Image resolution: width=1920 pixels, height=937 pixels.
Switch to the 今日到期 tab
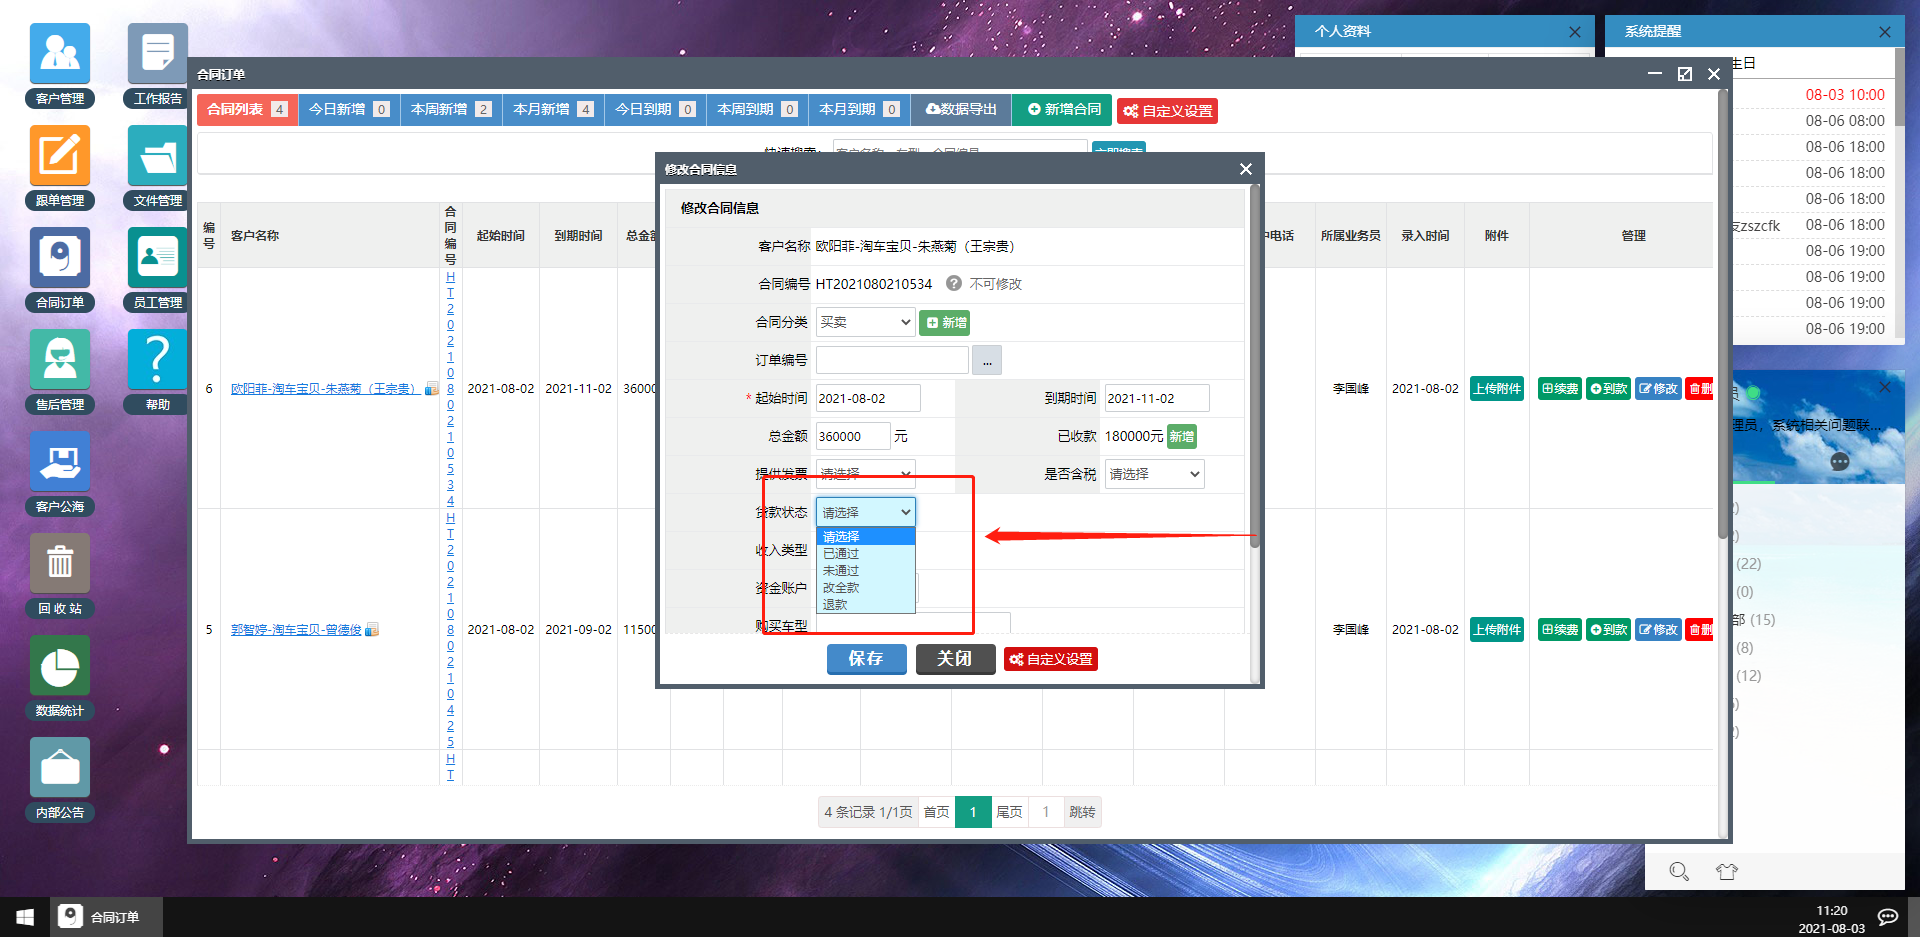coord(655,109)
